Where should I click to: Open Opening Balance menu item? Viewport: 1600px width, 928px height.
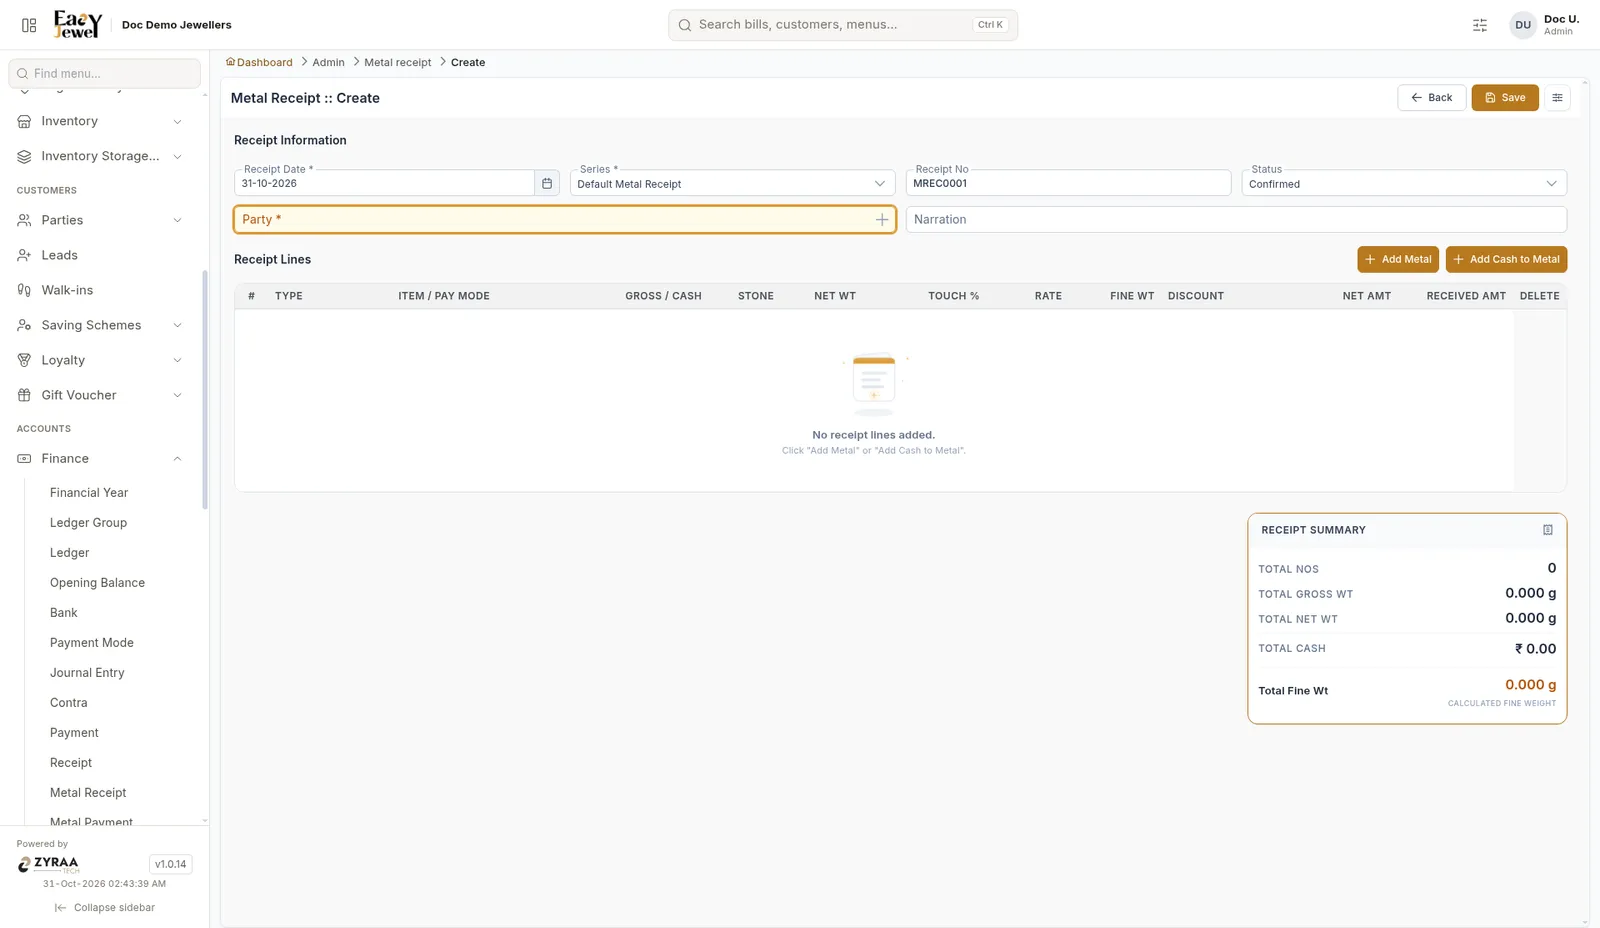pyautogui.click(x=97, y=583)
